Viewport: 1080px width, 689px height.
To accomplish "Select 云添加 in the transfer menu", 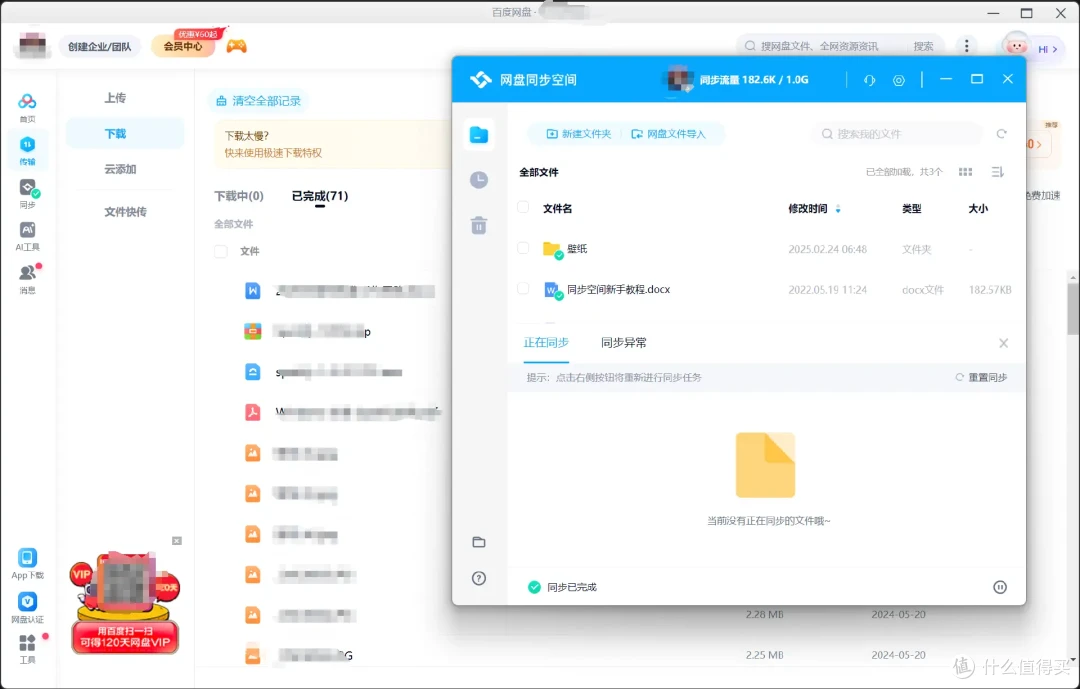I will tap(120, 169).
